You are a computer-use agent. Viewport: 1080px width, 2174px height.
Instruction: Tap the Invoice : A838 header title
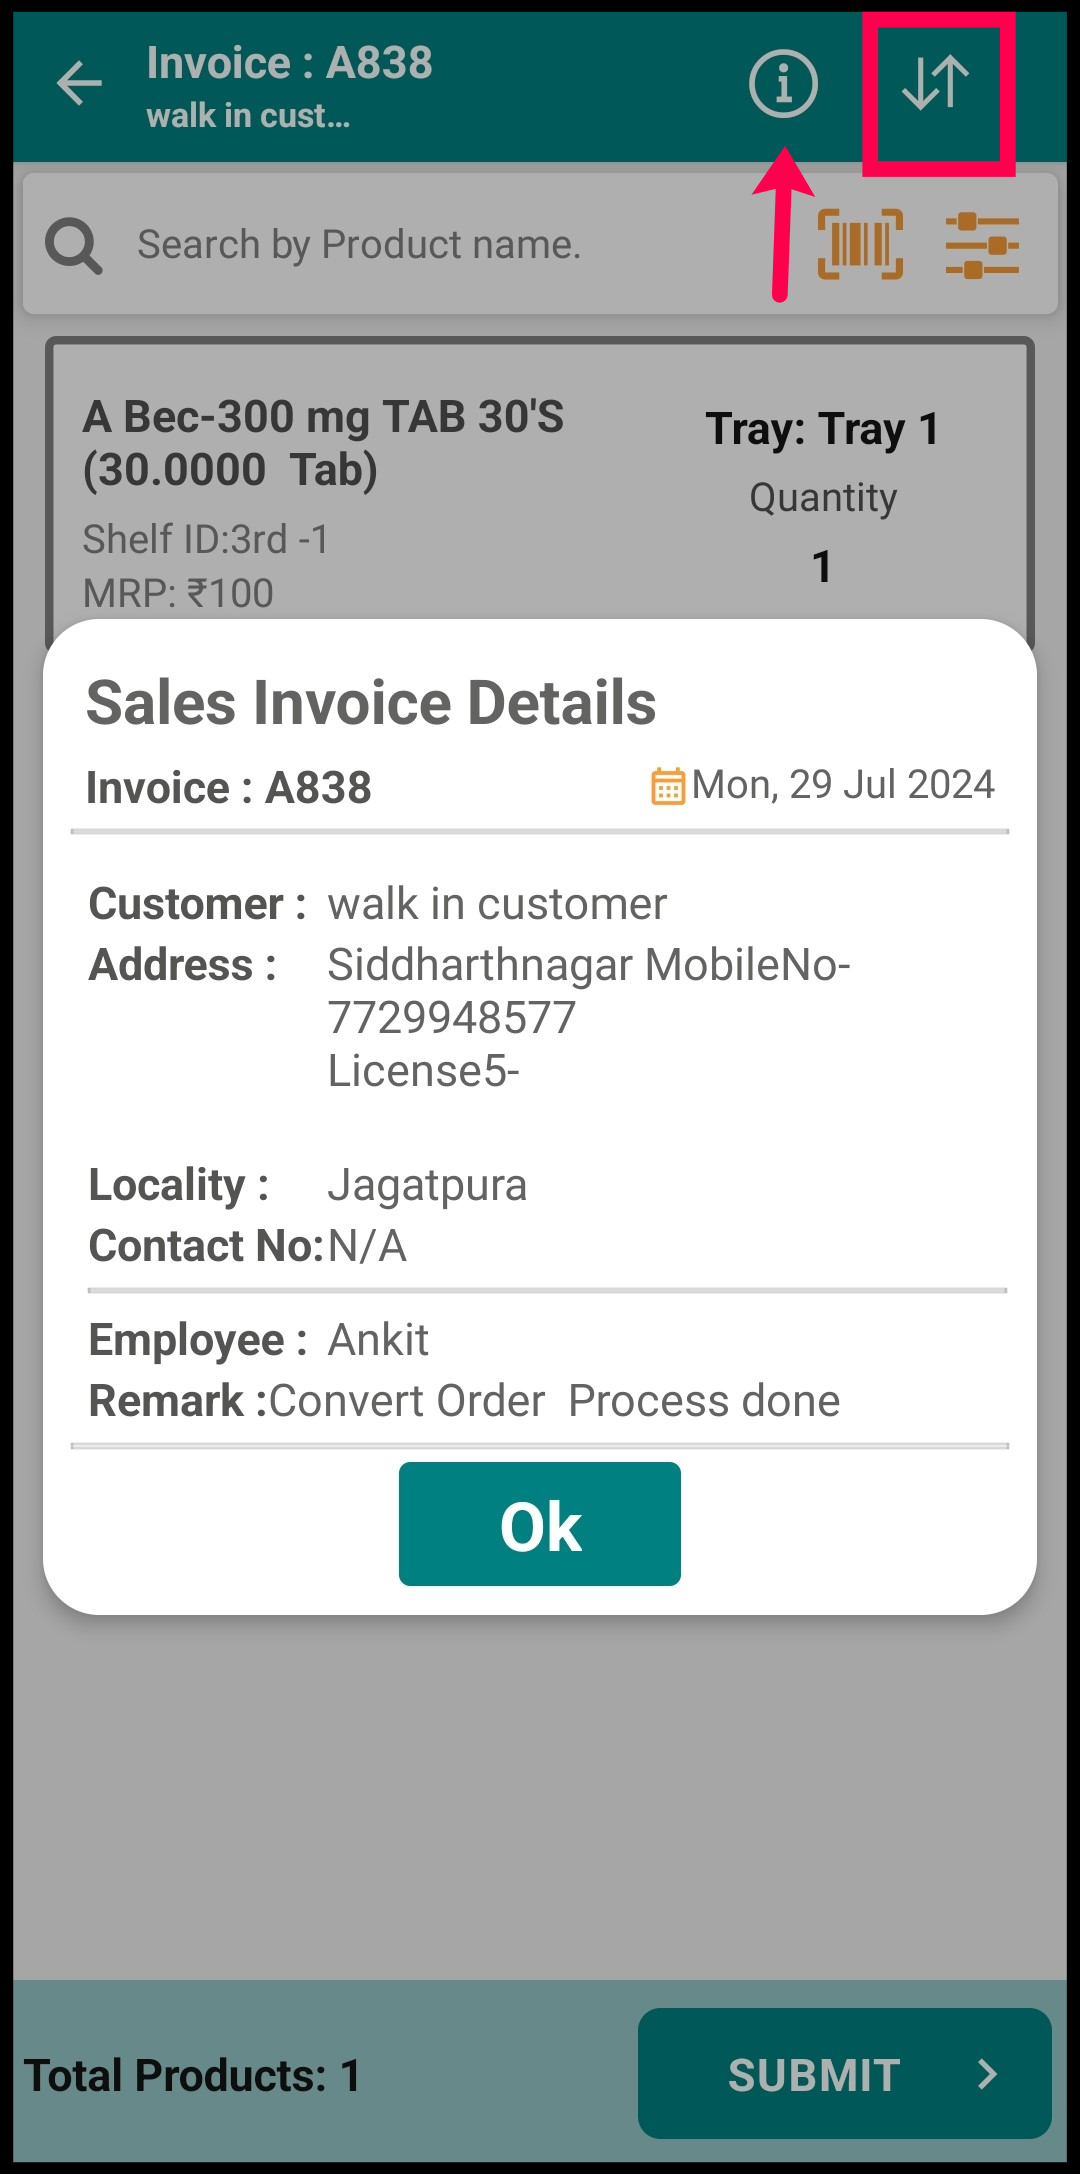[290, 63]
